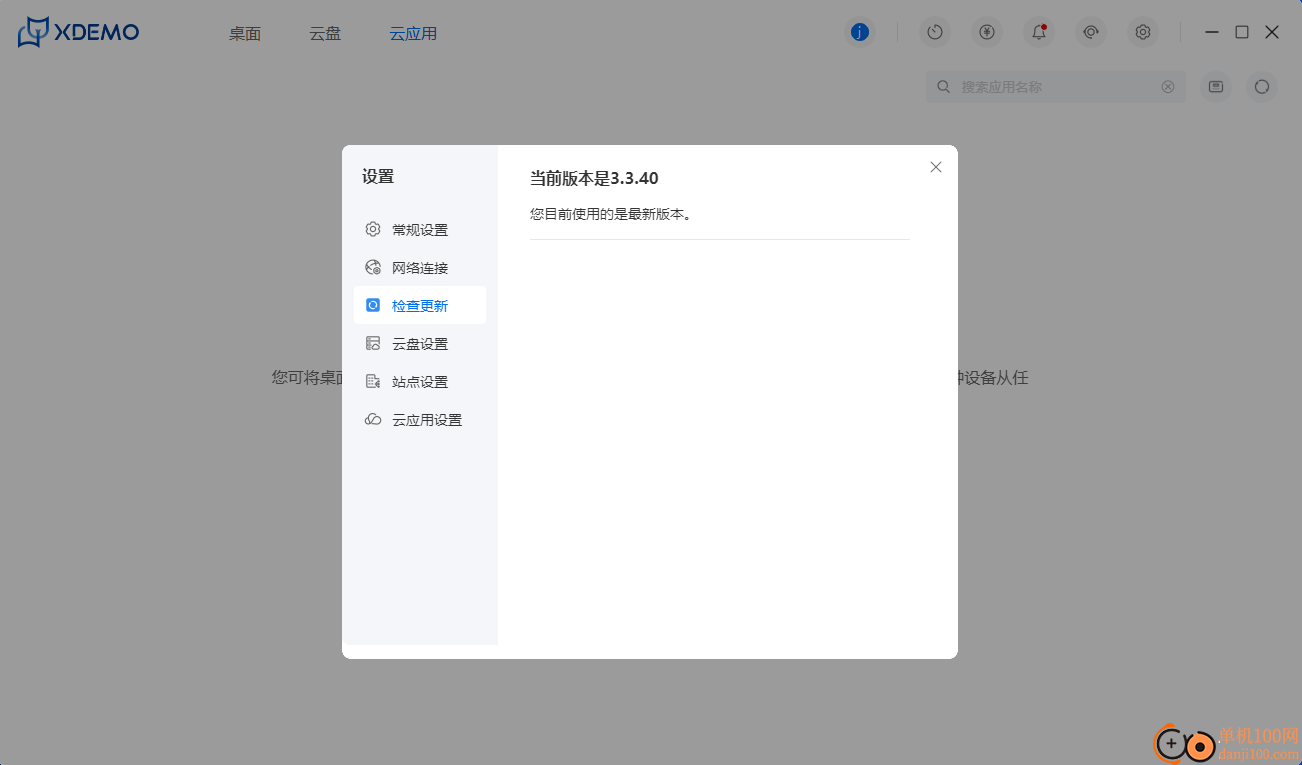Click the search field 搜索应用名称

point(1056,87)
